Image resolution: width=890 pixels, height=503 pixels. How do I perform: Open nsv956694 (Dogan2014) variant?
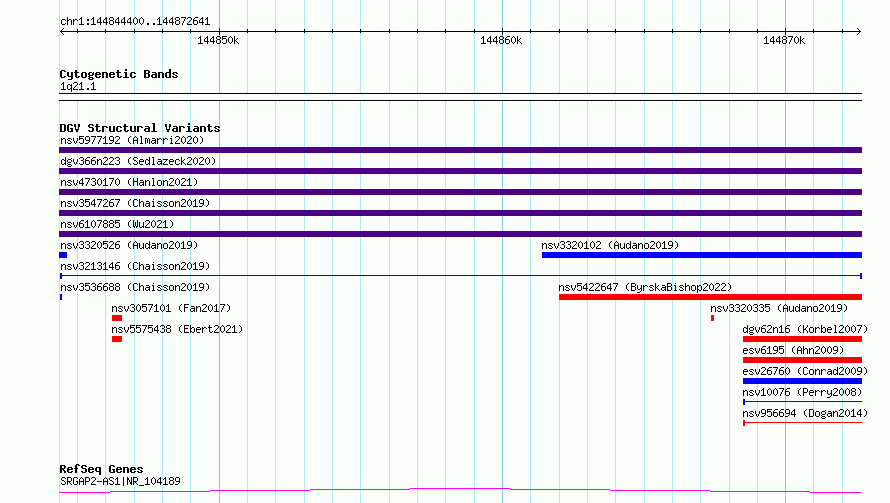pyautogui.click(x=805, y=413)
